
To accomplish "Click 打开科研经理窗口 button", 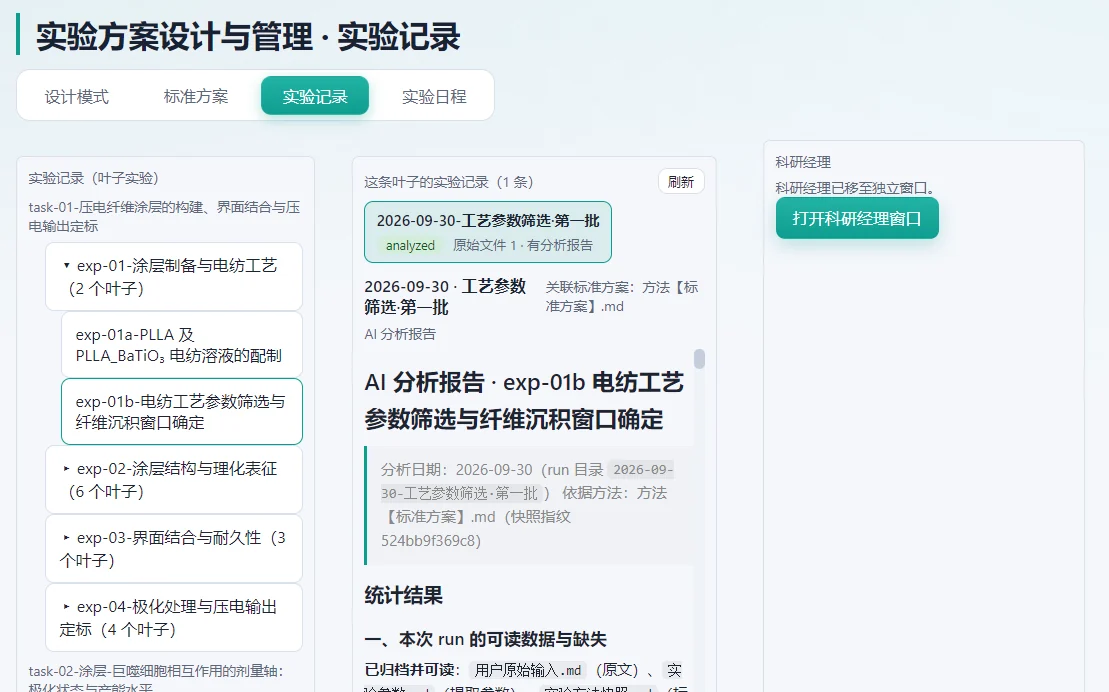I will click(x=857, y=218).
